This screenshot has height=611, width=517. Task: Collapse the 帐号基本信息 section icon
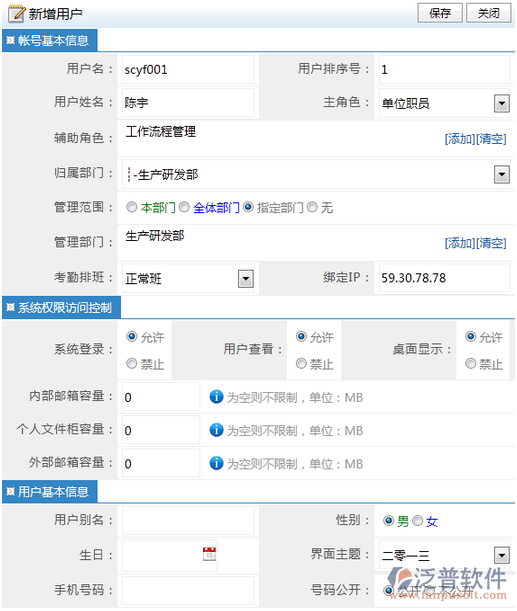[x=11, y=40]
